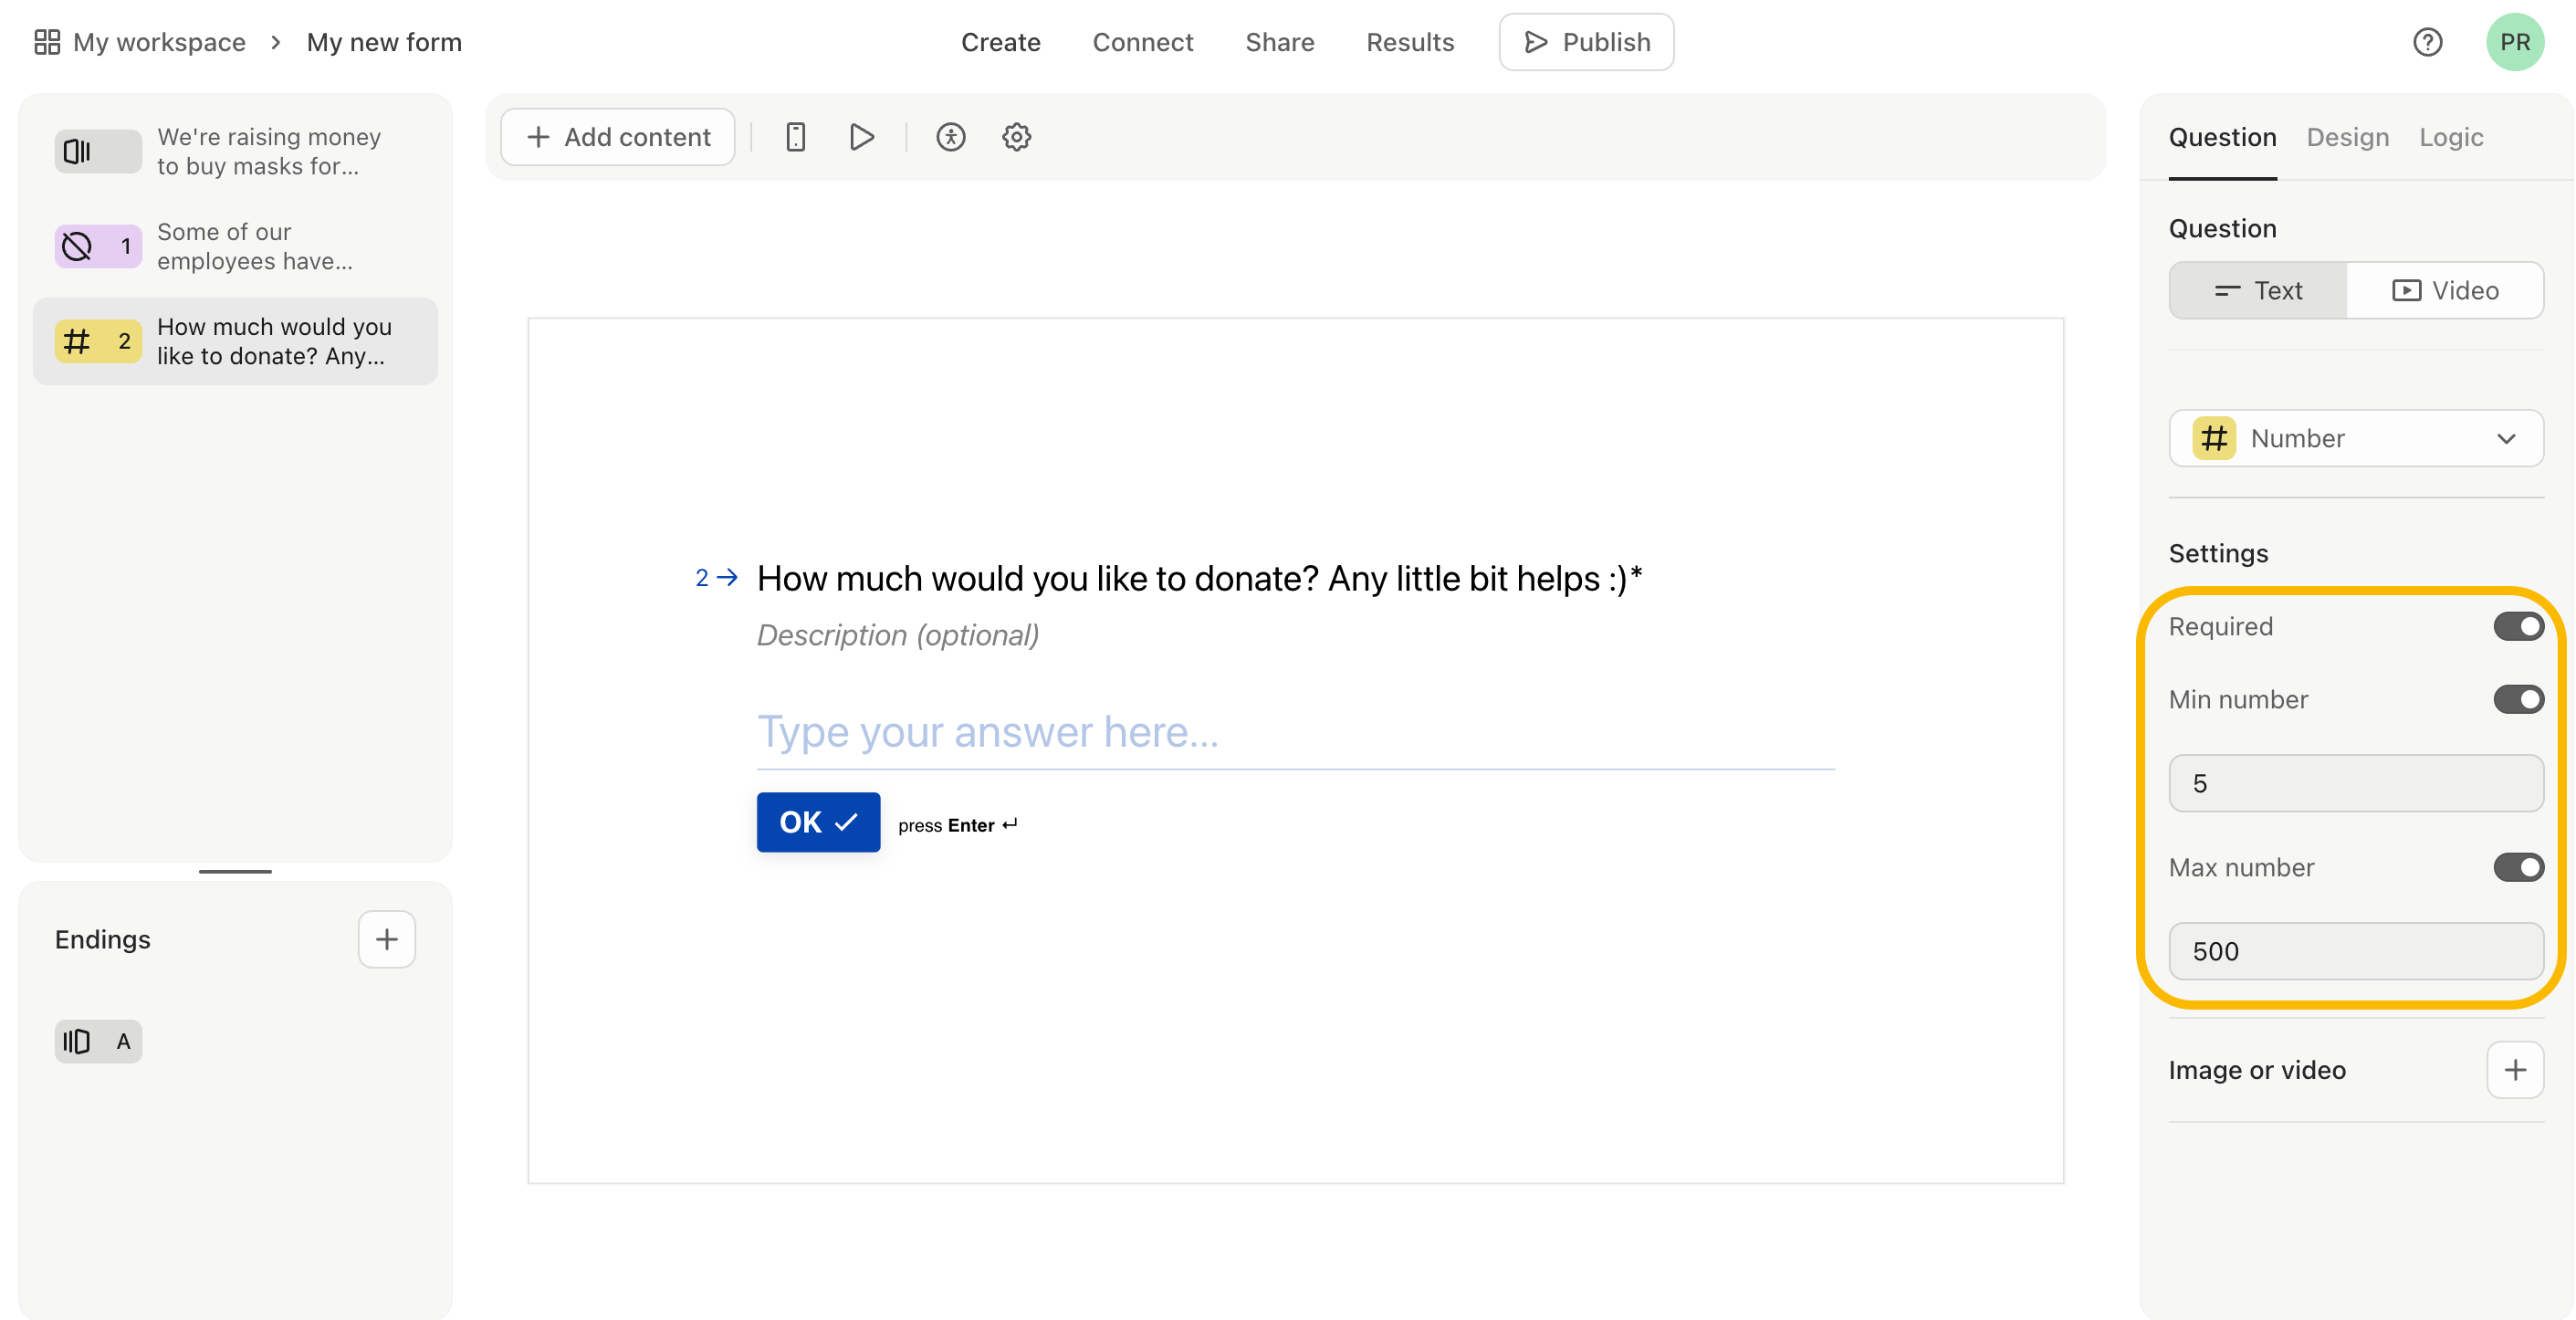
Task: Click the Add content button
Action: click(x=618, y=137)
